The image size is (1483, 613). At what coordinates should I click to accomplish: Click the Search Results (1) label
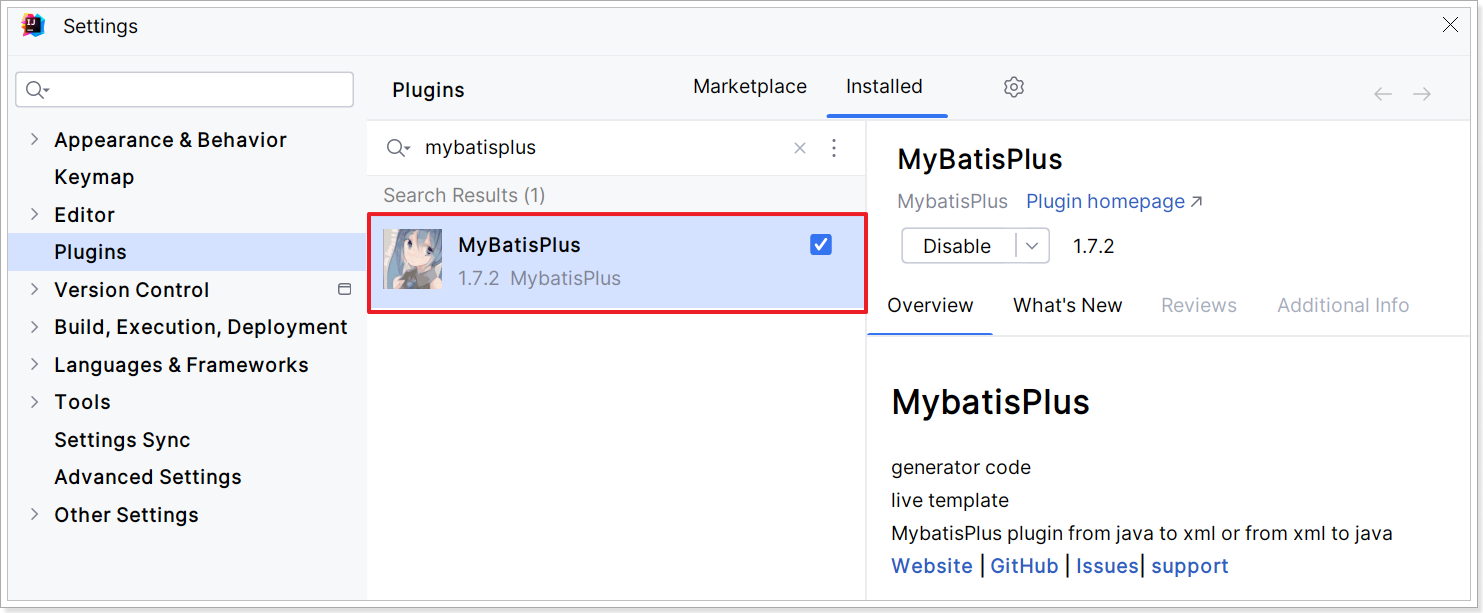tap(464, 195)
